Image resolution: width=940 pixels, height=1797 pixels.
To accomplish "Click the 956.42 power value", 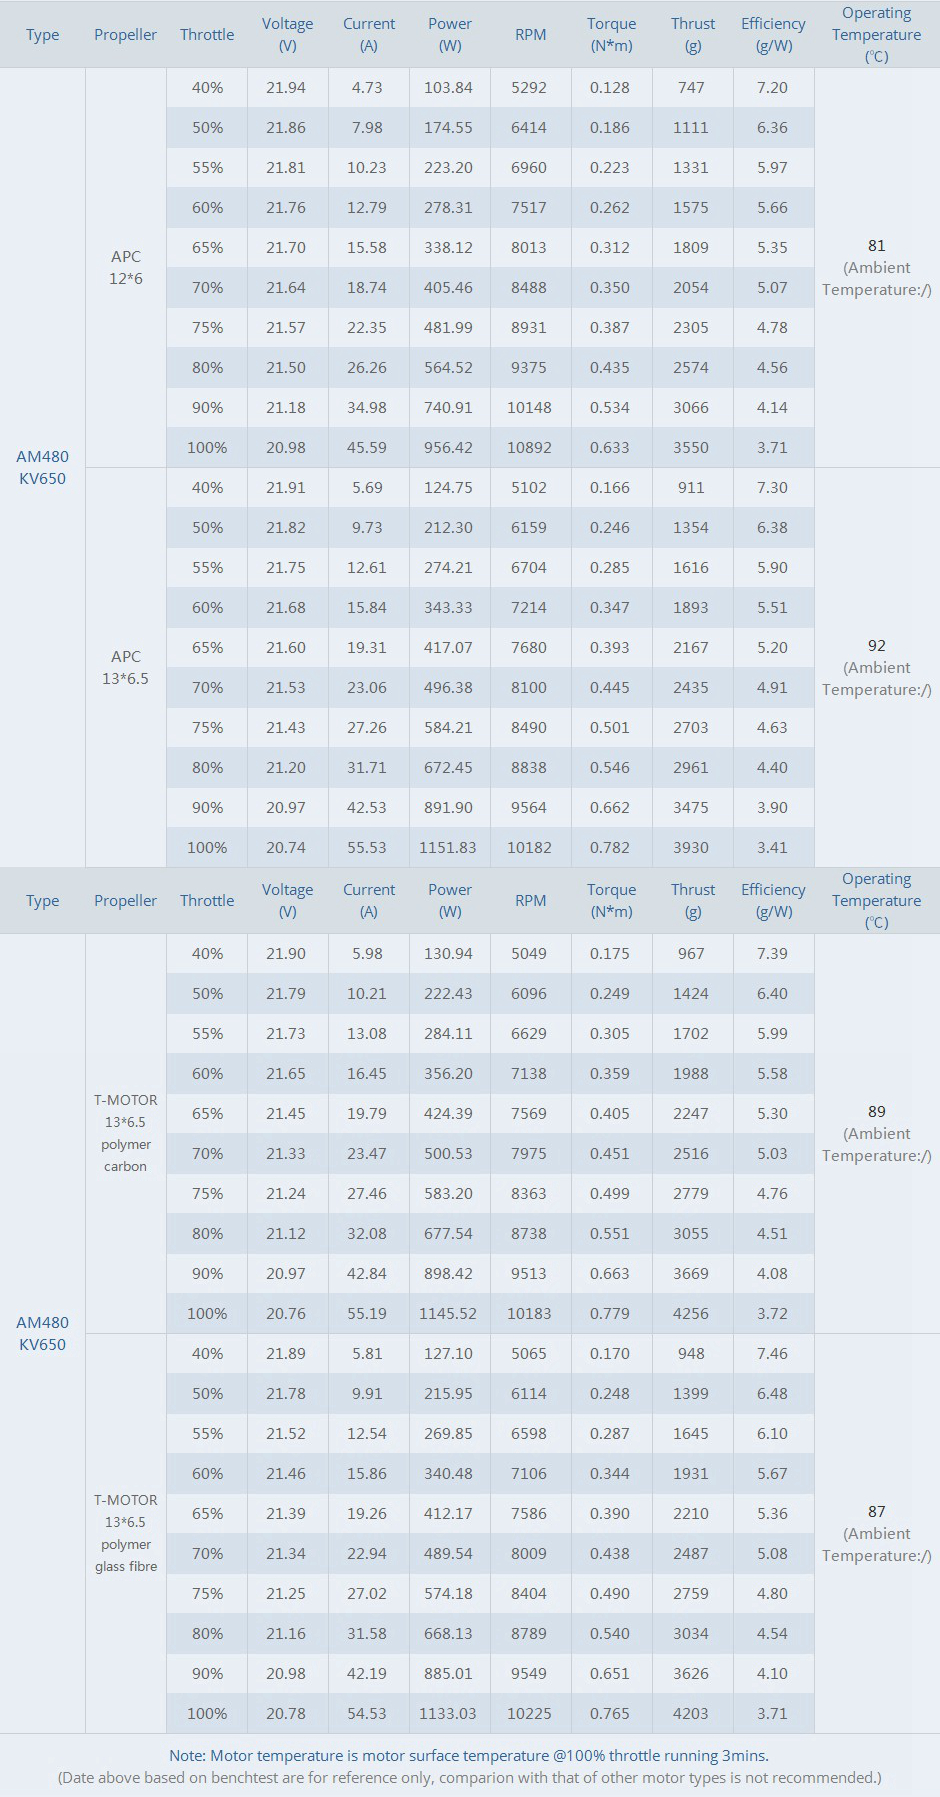I will [x=448, y=448].
